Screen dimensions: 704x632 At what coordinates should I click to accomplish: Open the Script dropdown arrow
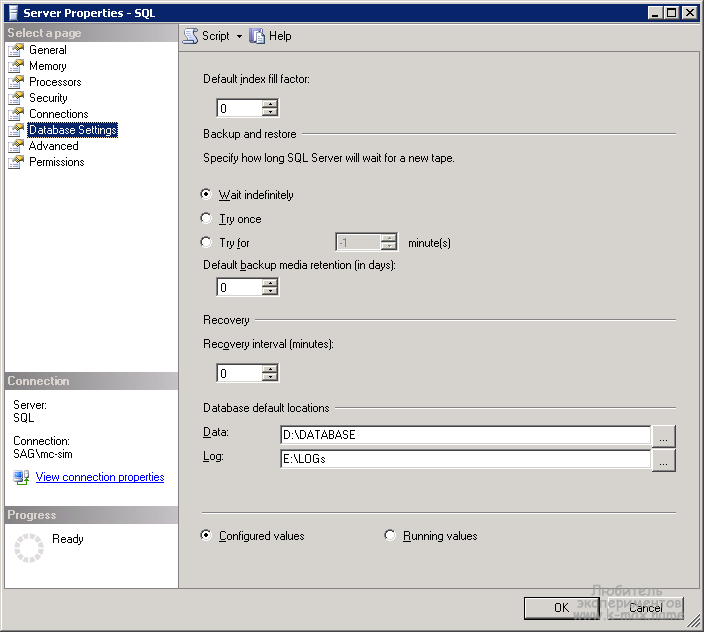tap(239, 36)
